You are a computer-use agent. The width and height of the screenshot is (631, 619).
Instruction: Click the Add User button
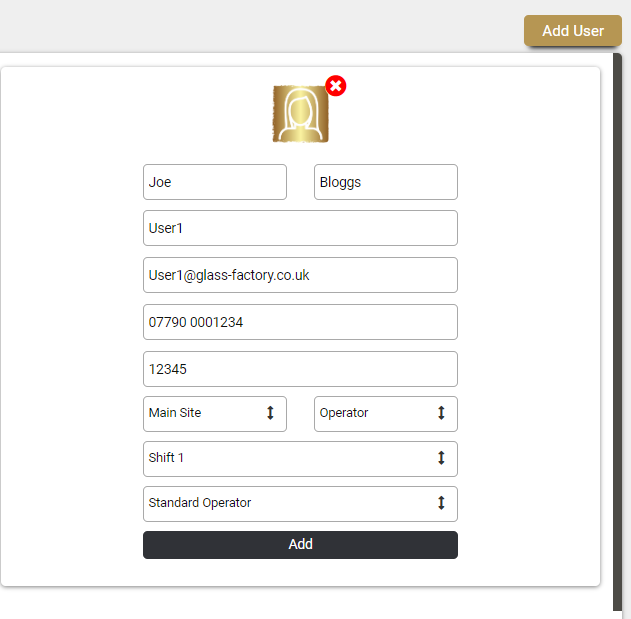click(573, 31)
